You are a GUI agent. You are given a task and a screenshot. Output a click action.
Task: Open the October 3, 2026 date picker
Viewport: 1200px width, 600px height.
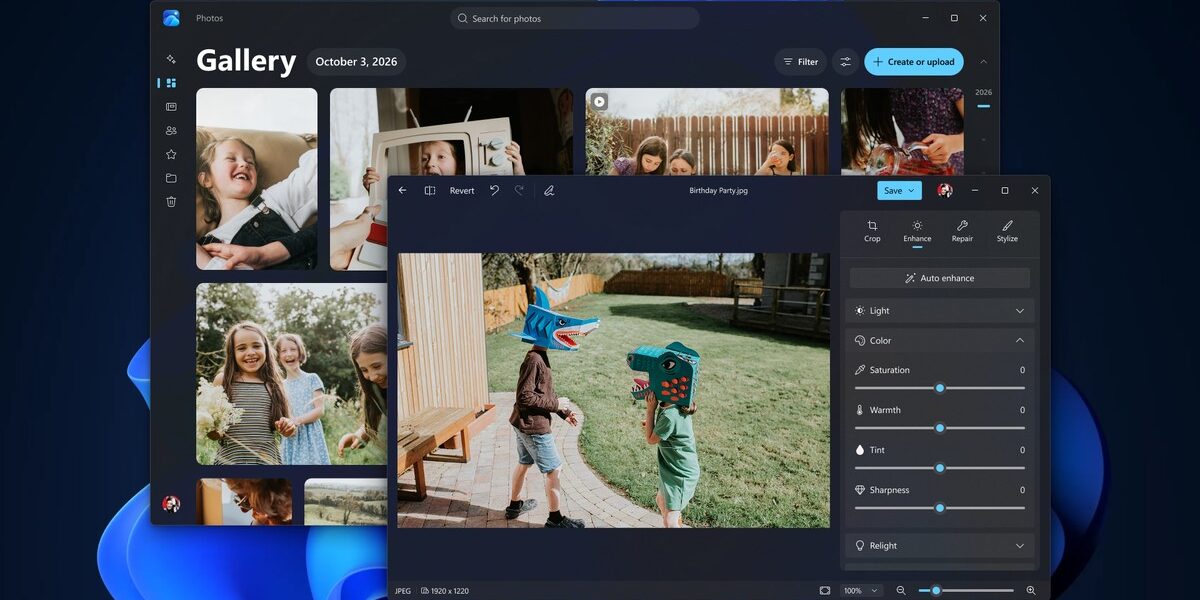(356, 62)
